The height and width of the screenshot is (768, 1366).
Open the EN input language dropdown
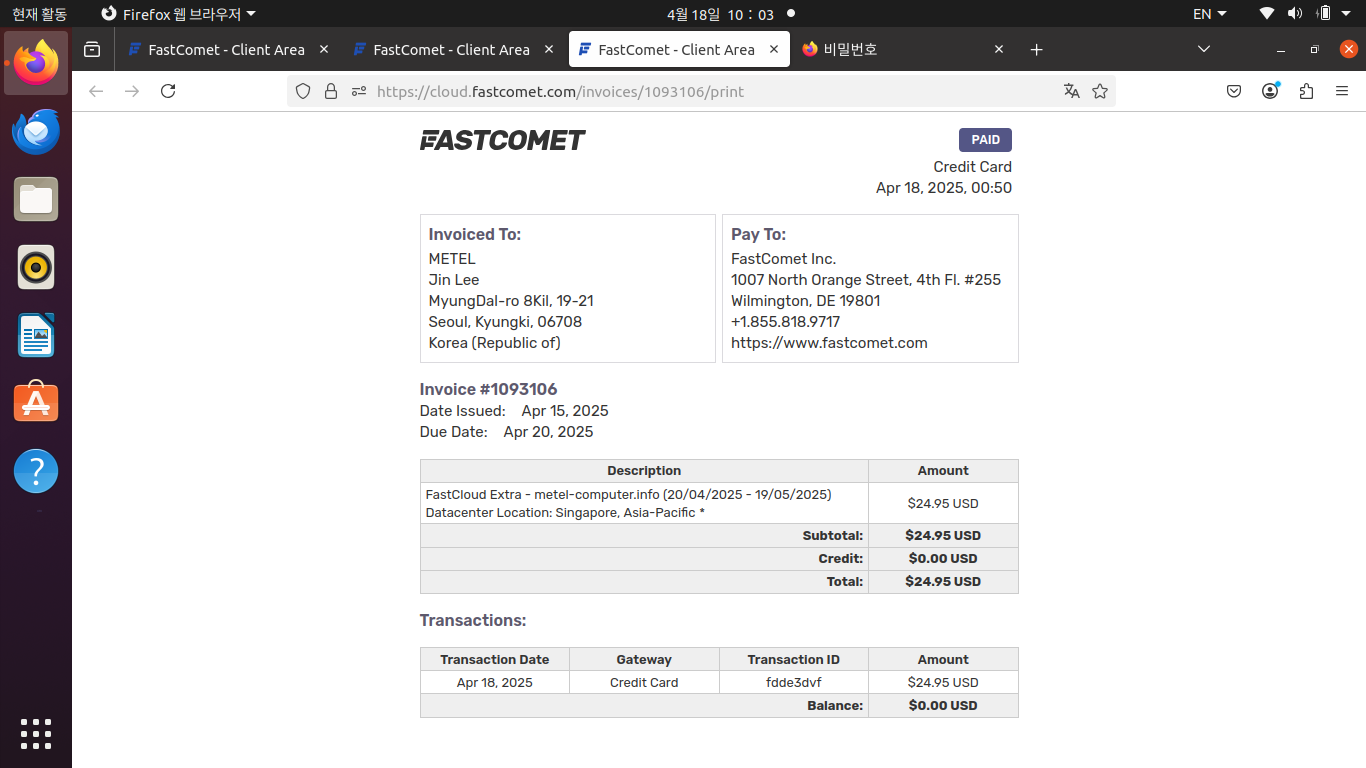pos(1209,14)
